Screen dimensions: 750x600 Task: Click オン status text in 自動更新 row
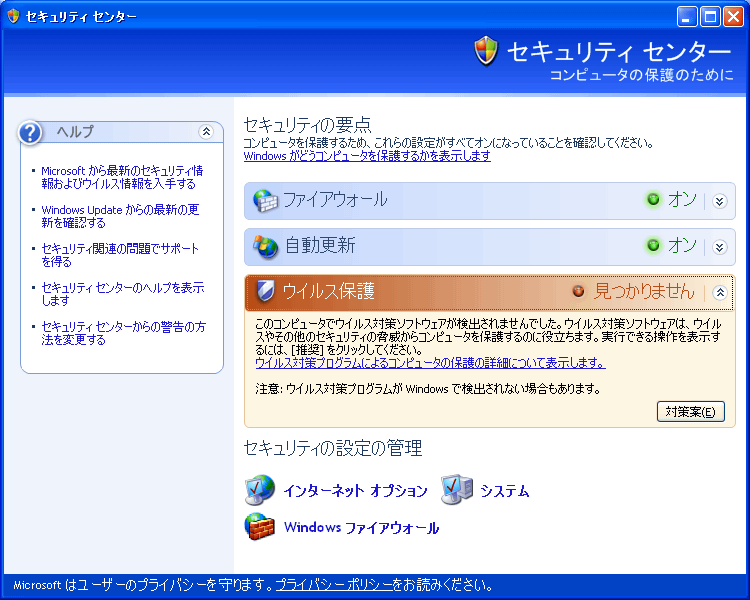(682, 245)
